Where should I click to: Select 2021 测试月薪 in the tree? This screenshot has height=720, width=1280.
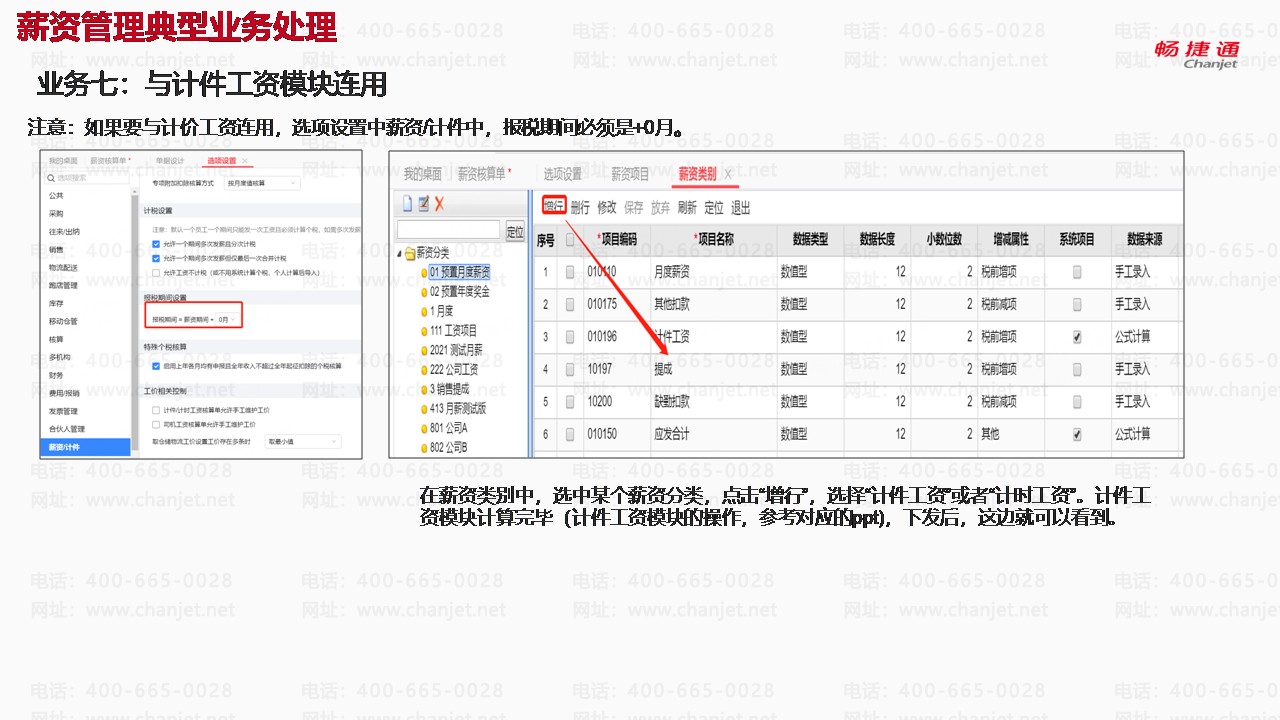(x=457, y=350)
